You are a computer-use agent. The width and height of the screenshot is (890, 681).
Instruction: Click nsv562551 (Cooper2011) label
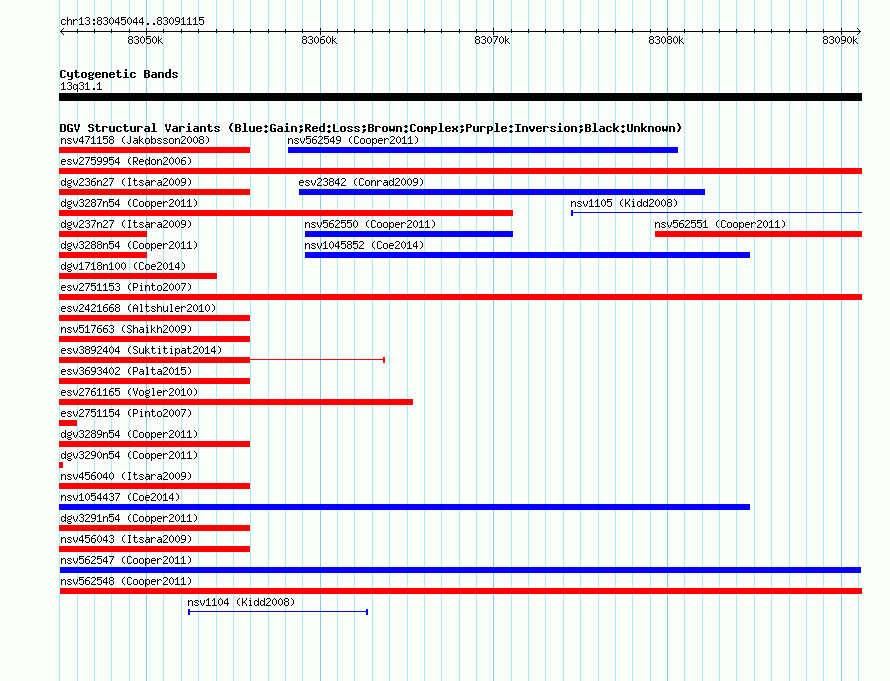[720, 224]
